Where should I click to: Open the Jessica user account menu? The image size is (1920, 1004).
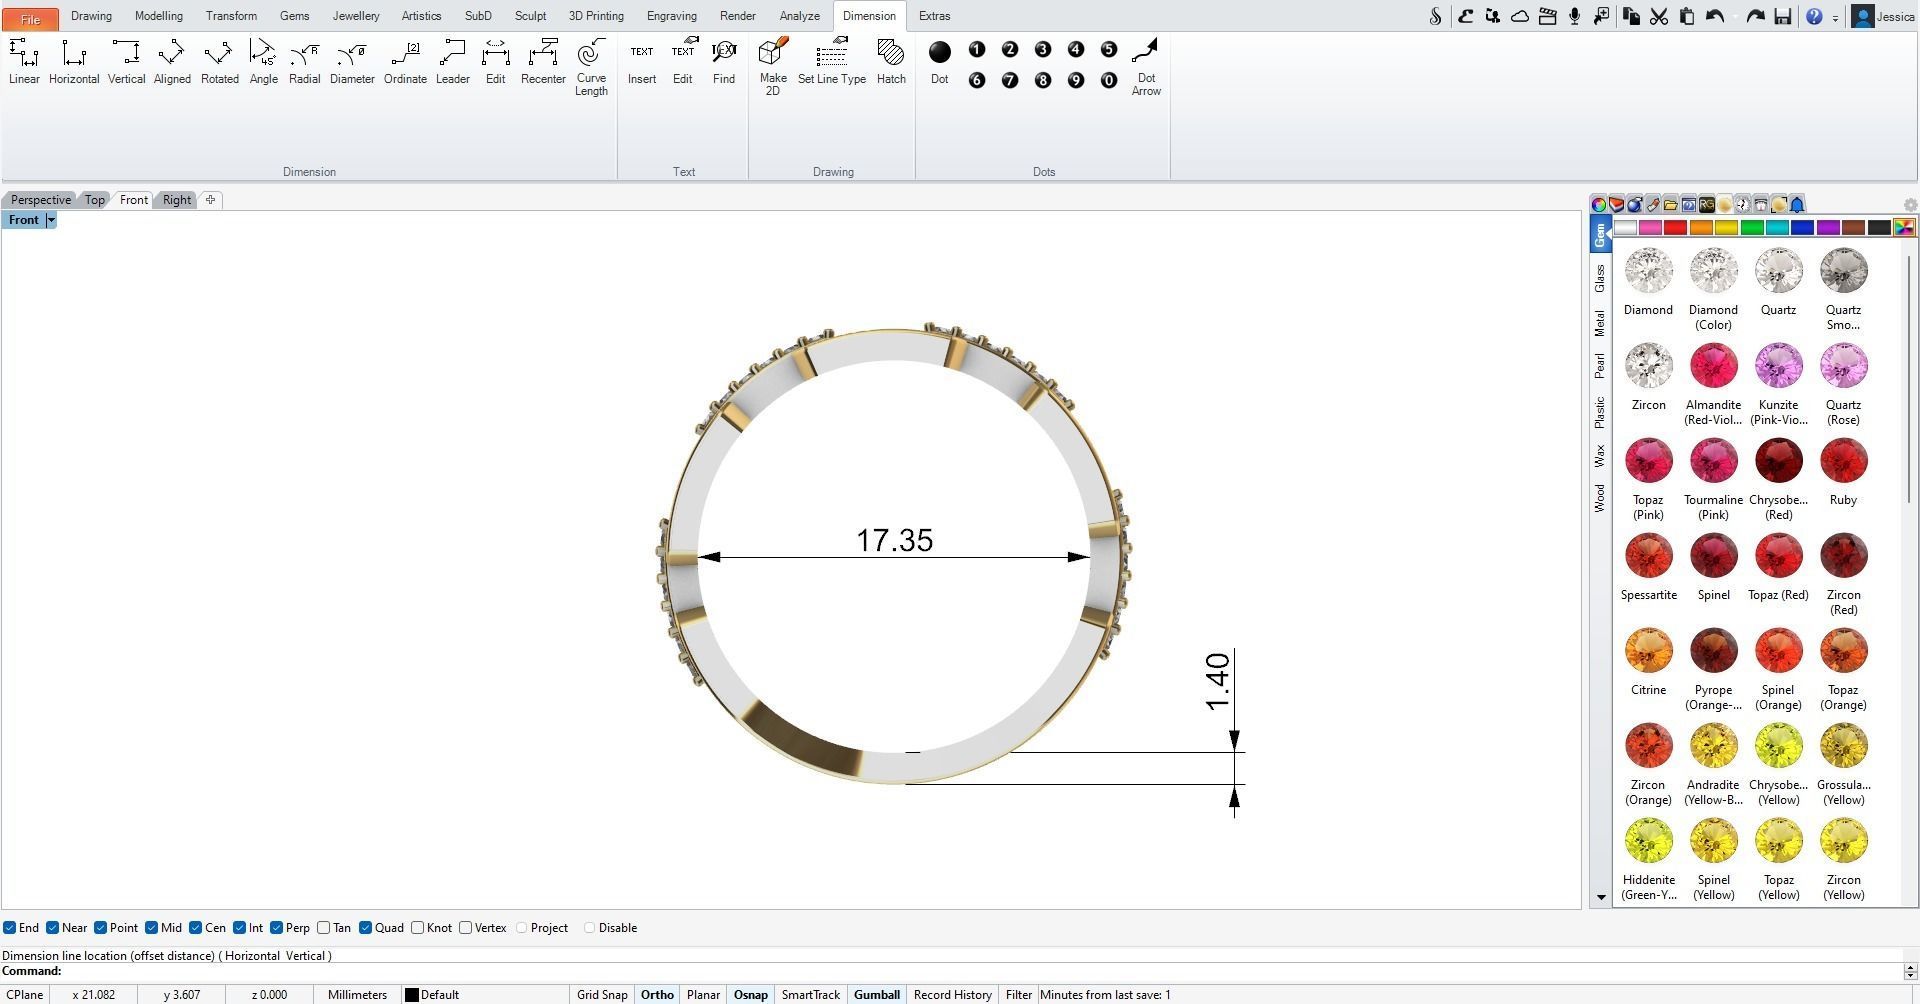click(x=1884, y=16)
